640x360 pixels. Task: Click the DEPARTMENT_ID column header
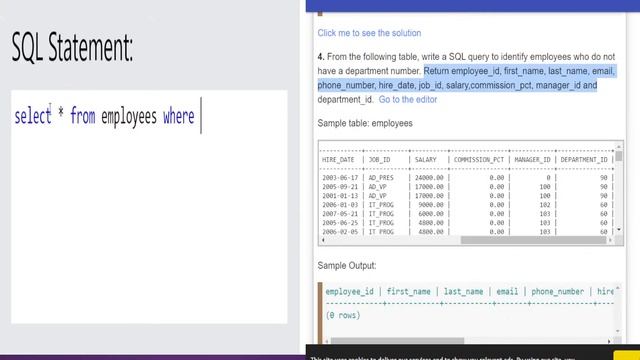(x=584, y=160)
